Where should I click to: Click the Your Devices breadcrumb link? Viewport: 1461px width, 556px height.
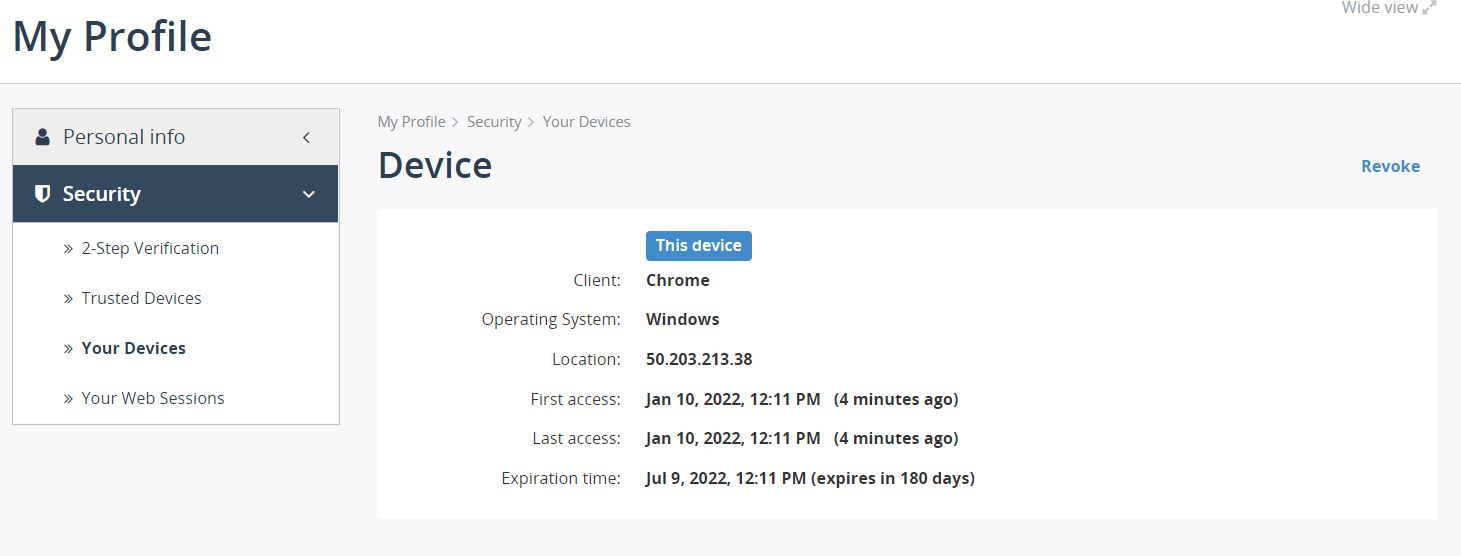tap(587, 122)
